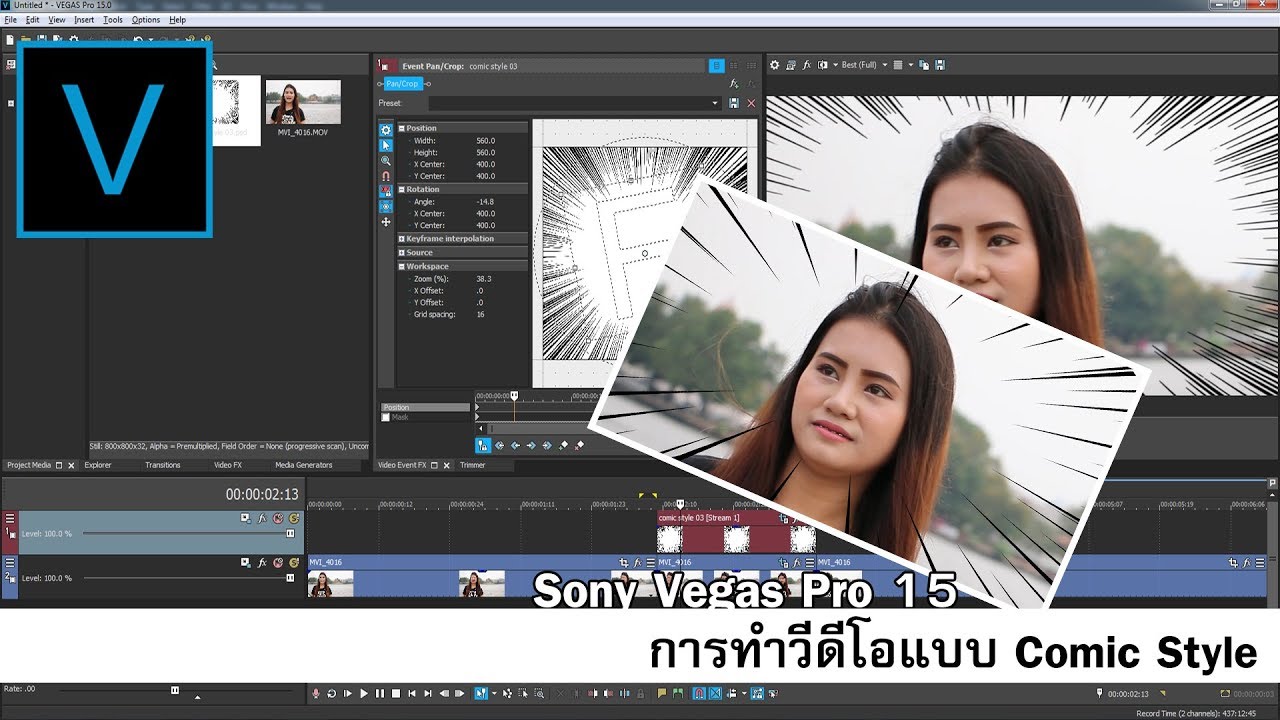Toggle Lock Aspect Ratio in Pan/Crop sidebar
The height and width of the screenshot is (720, 1280).
[386, 190]
